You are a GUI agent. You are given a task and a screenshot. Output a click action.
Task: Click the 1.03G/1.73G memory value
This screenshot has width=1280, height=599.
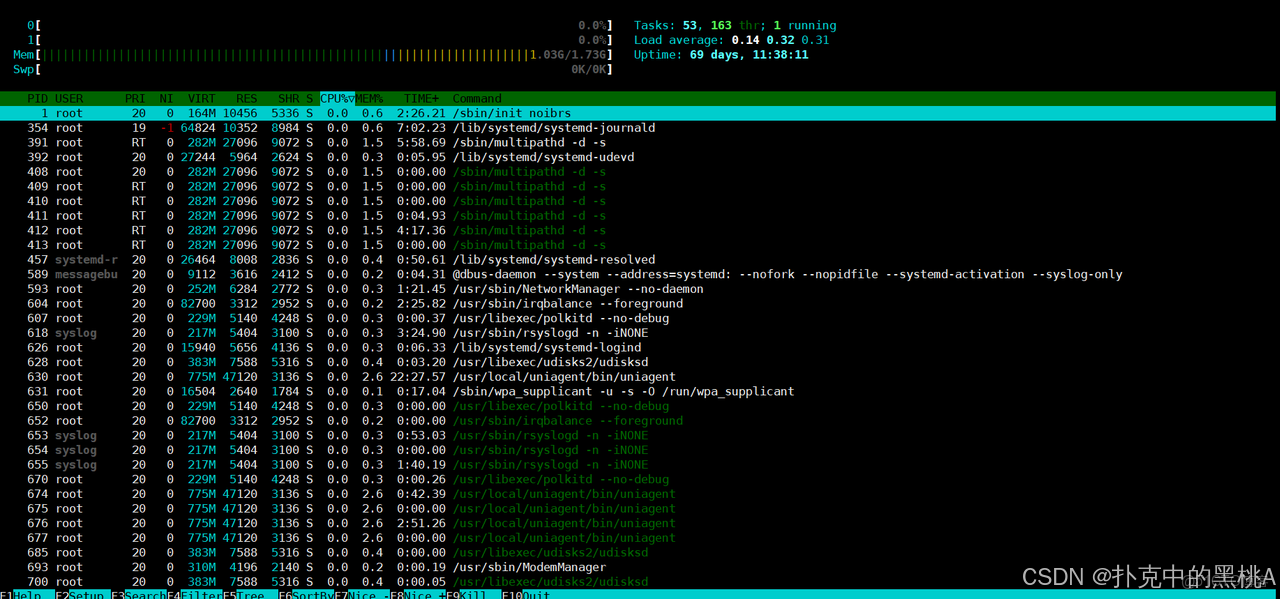567,55
